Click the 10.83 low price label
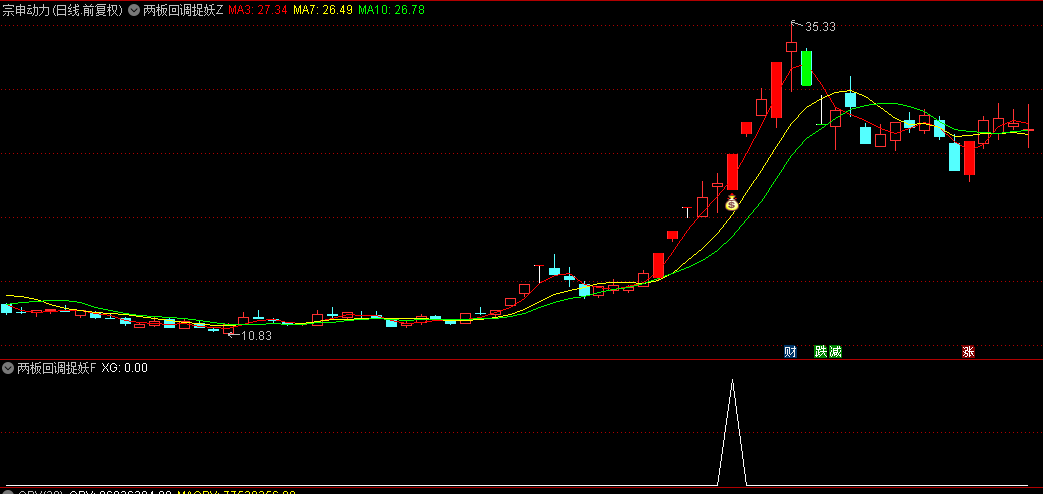1043x494 pixels. click(256, 336)
